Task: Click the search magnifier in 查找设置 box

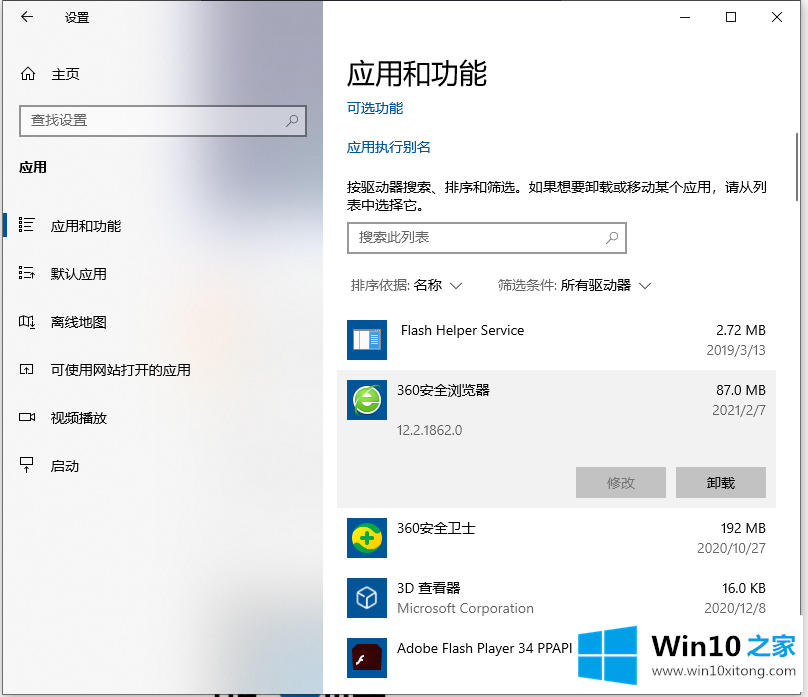Action: (292, 121)
